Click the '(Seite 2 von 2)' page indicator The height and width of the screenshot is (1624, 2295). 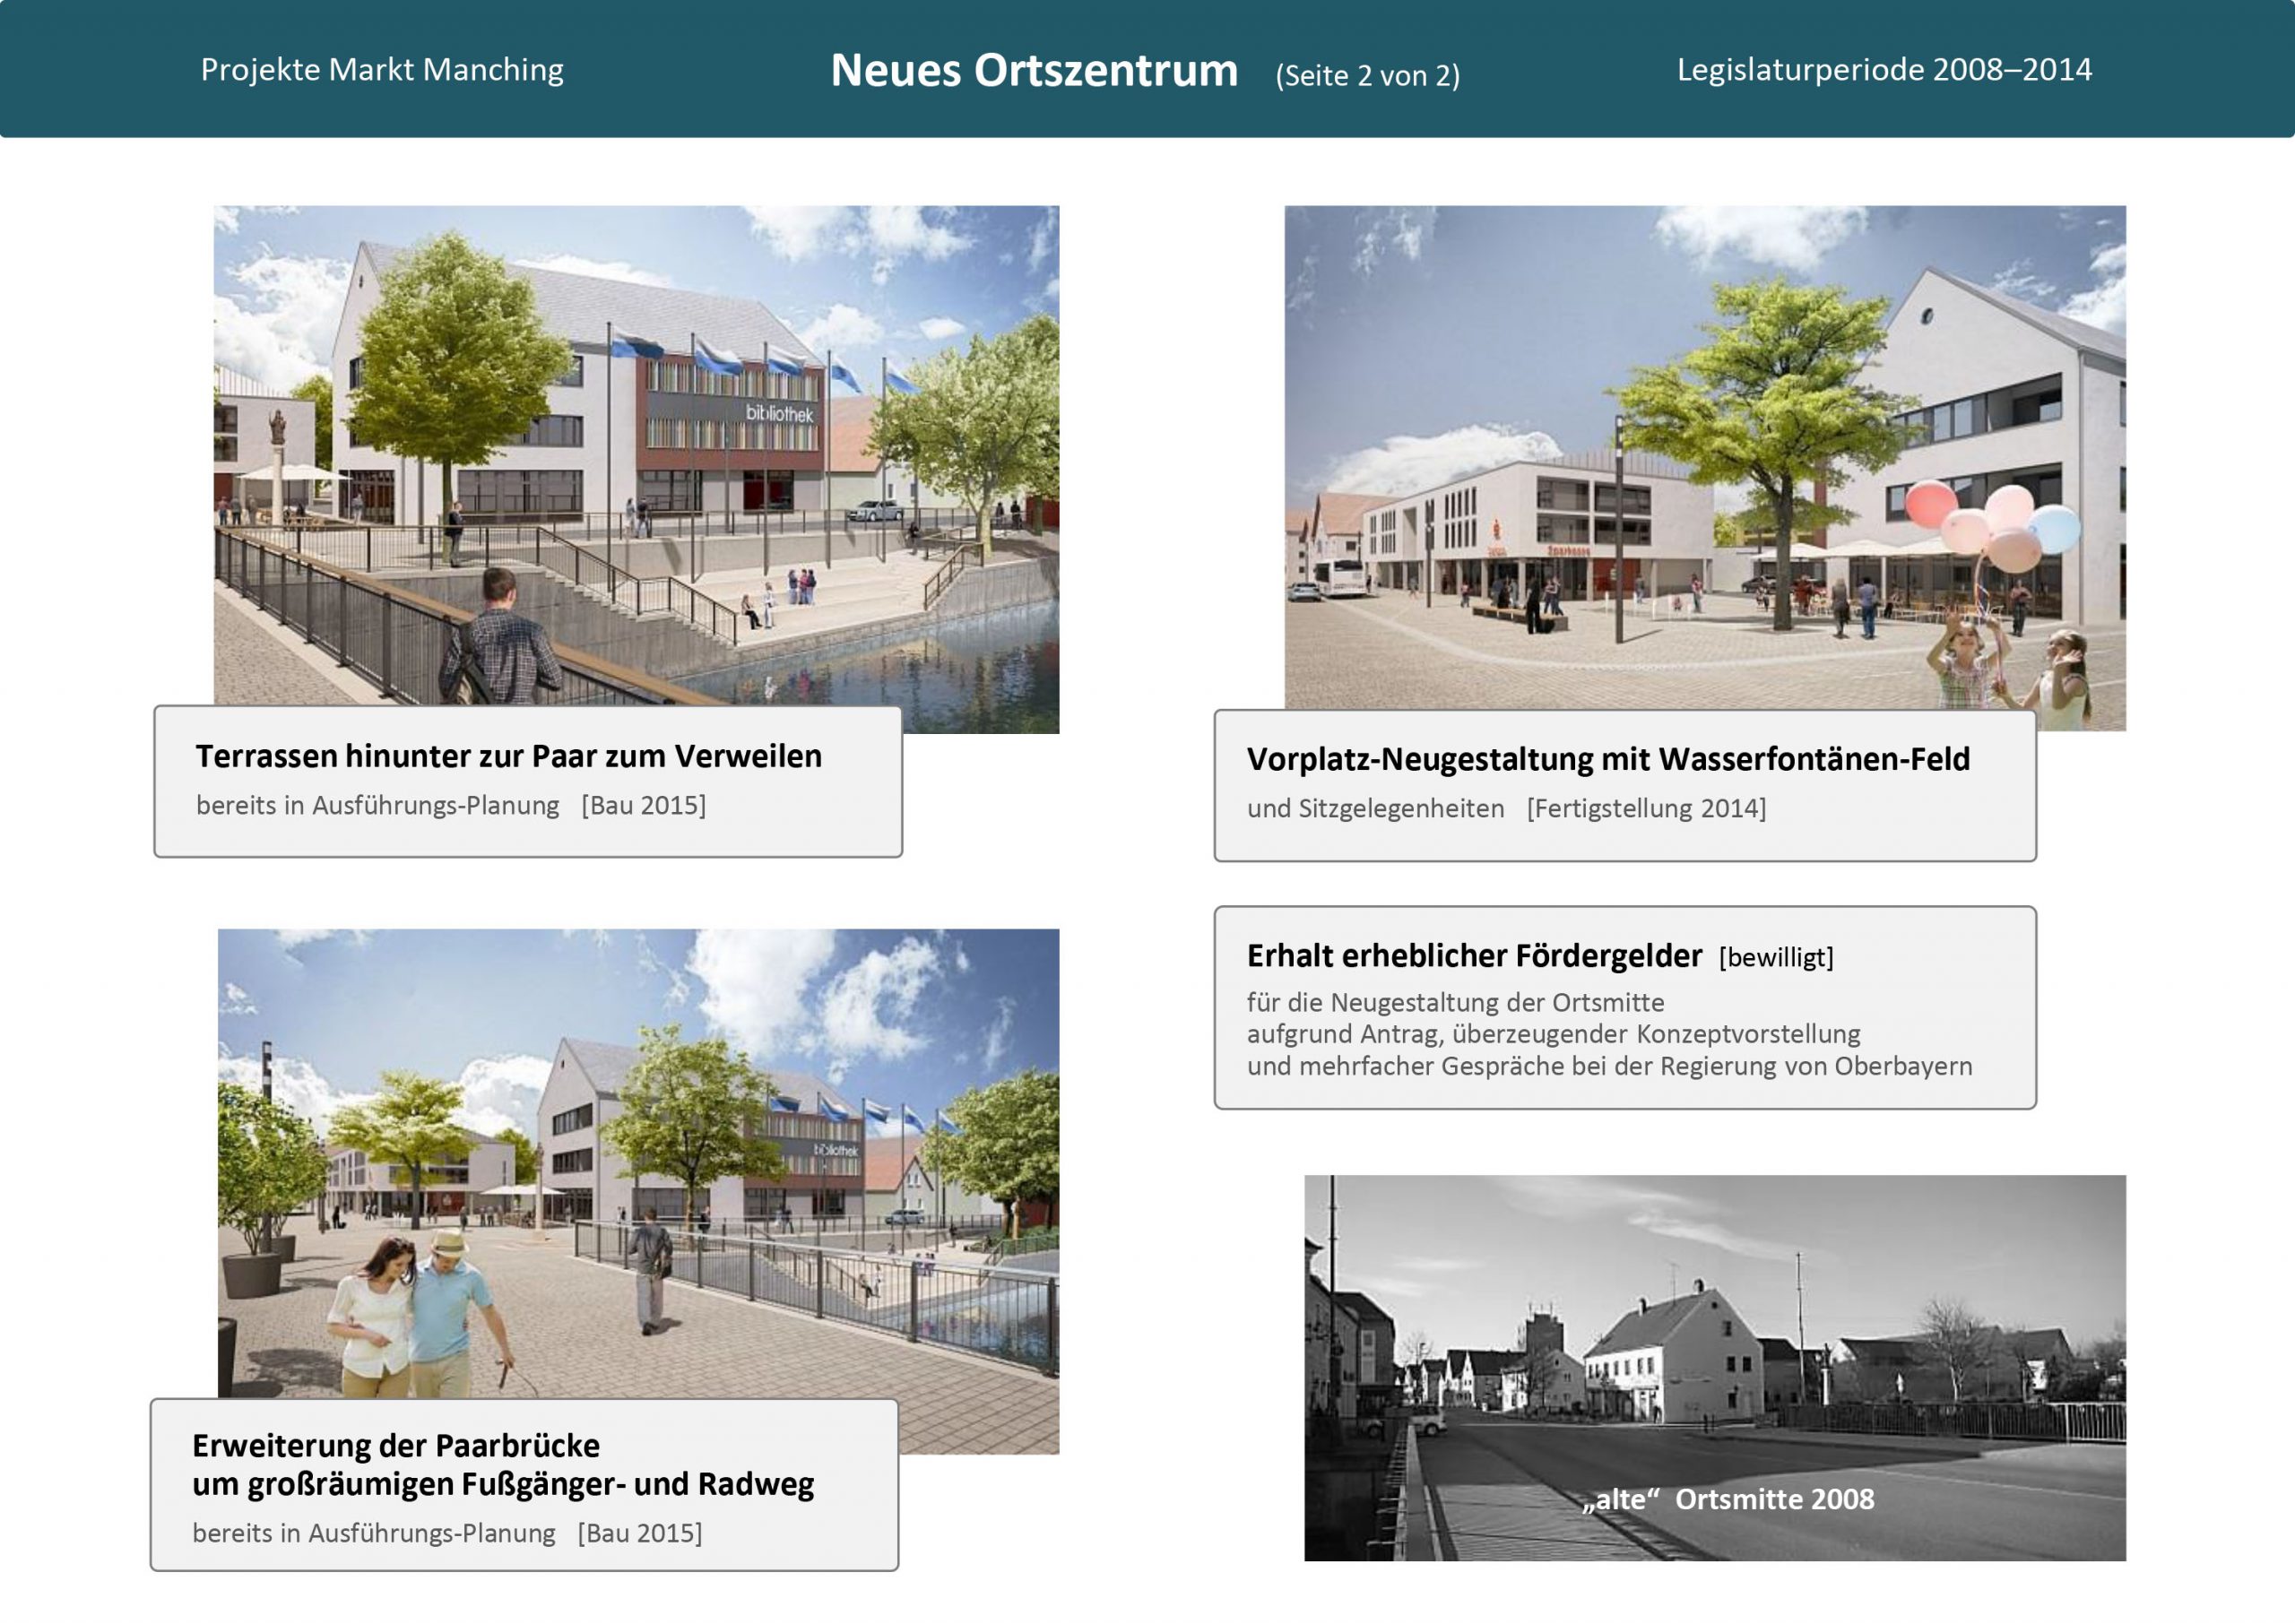click(1367, 76)
